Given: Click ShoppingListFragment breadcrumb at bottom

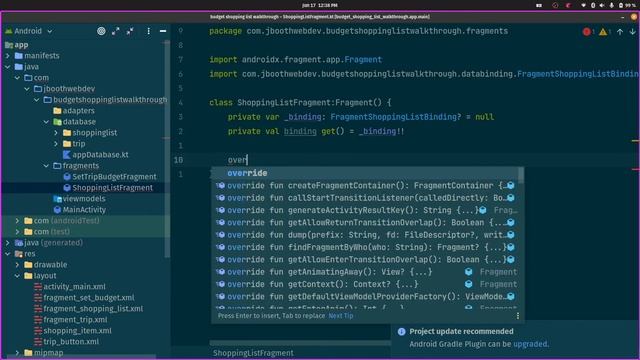Looking at the screenshot, I should click(253, 353).
